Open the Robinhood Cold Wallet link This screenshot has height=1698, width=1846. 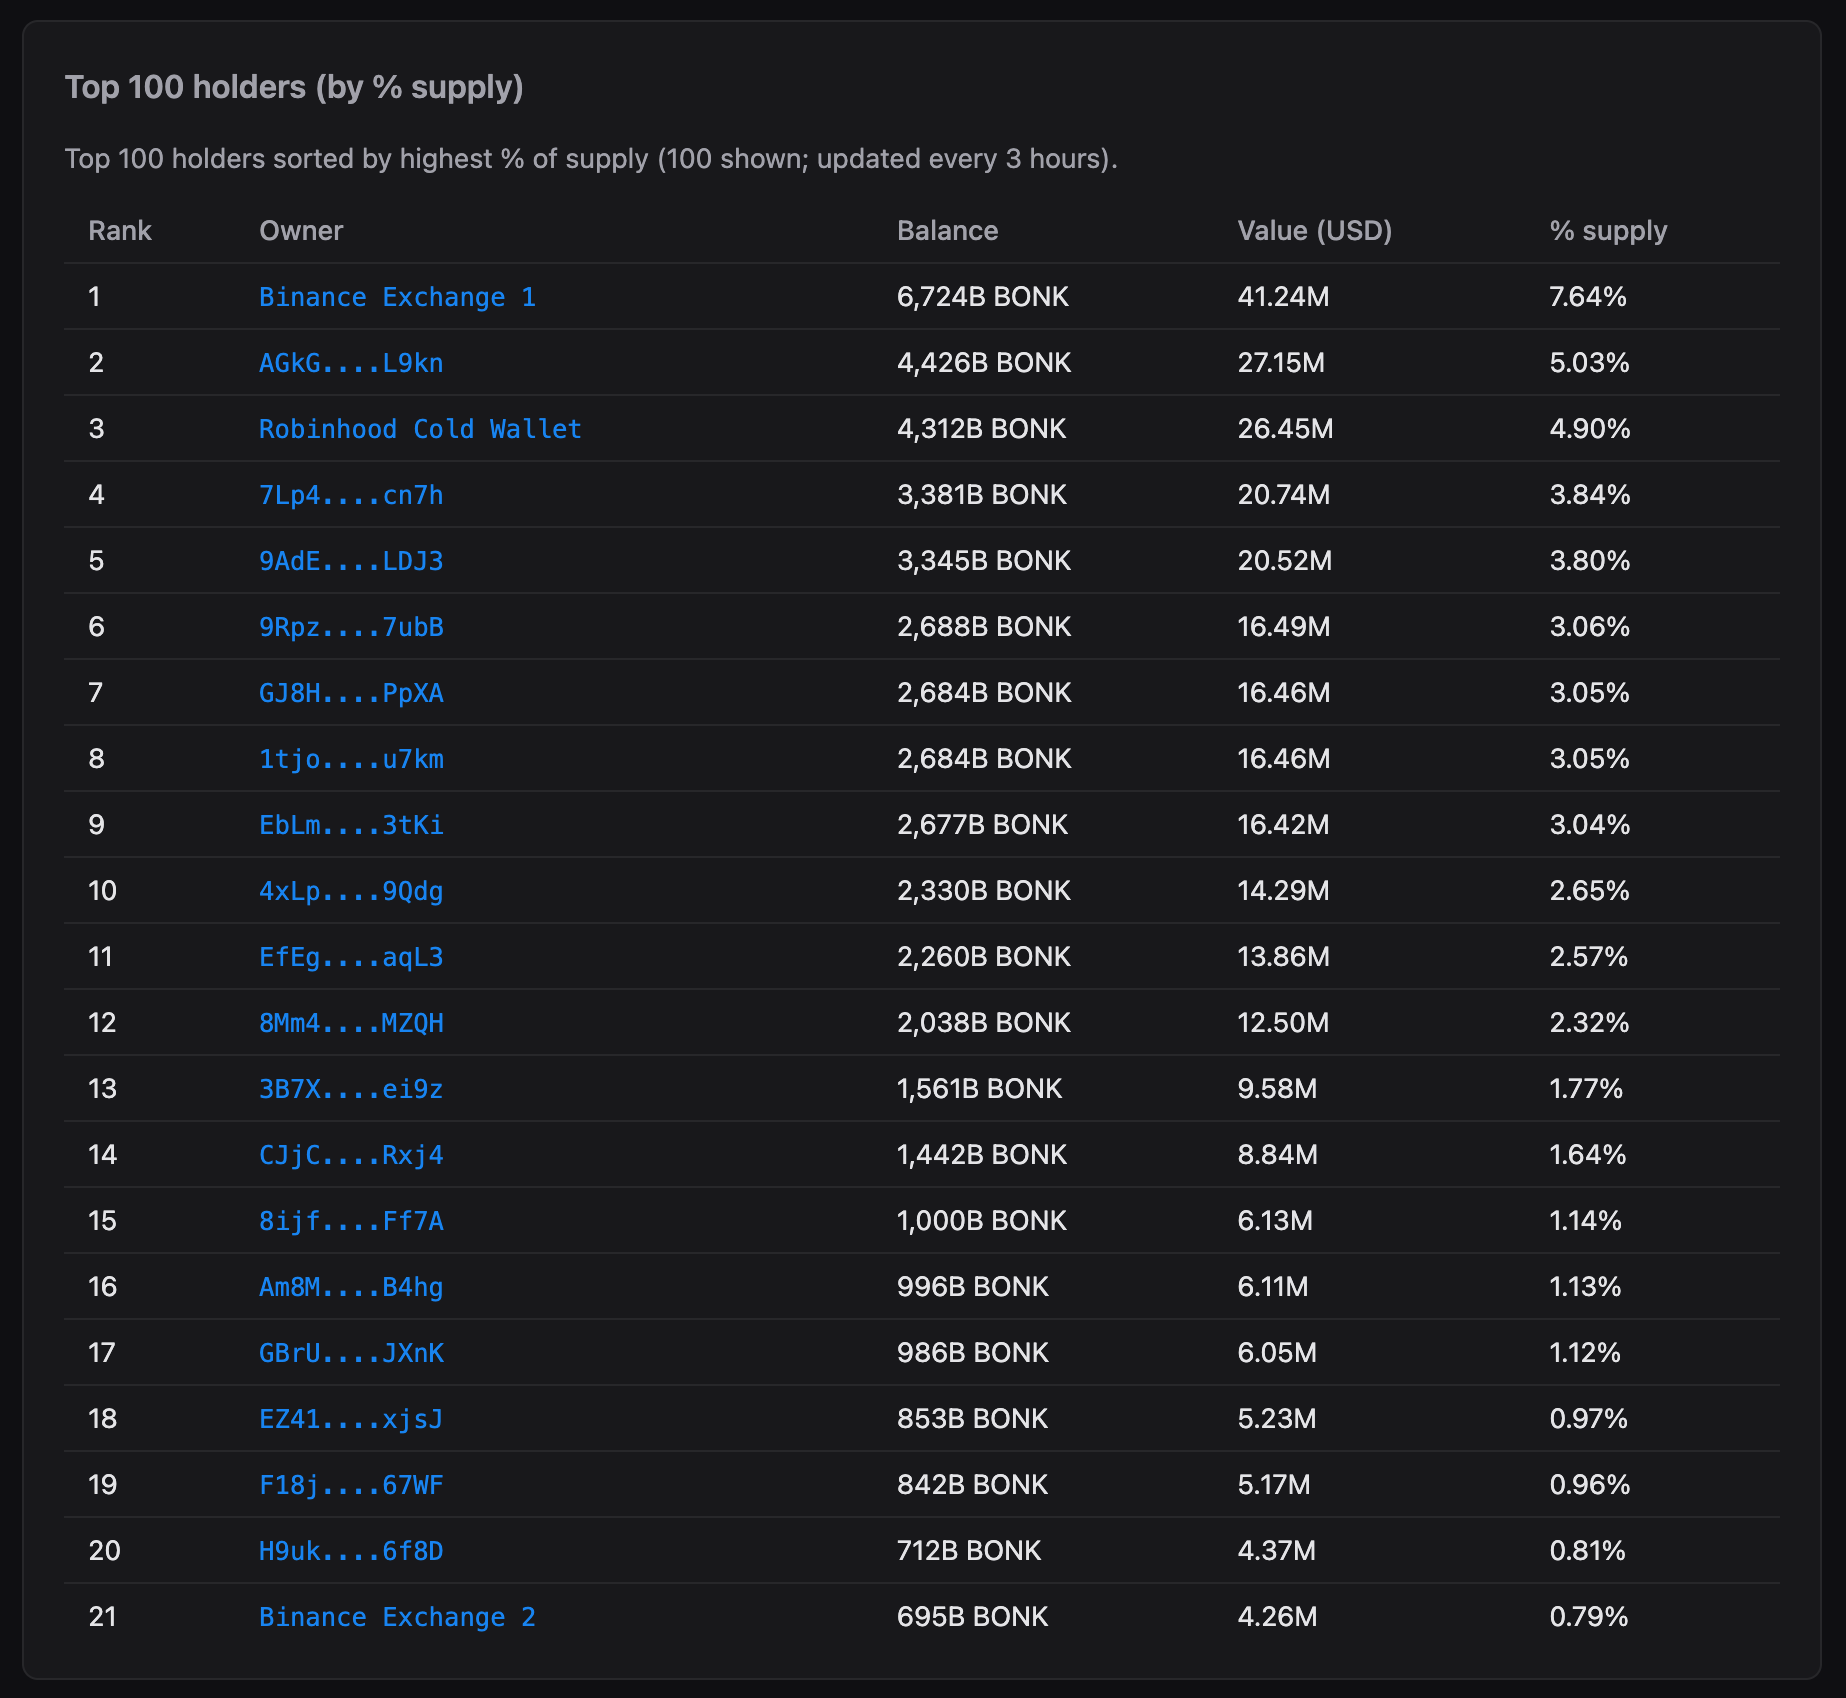(420, 429)
